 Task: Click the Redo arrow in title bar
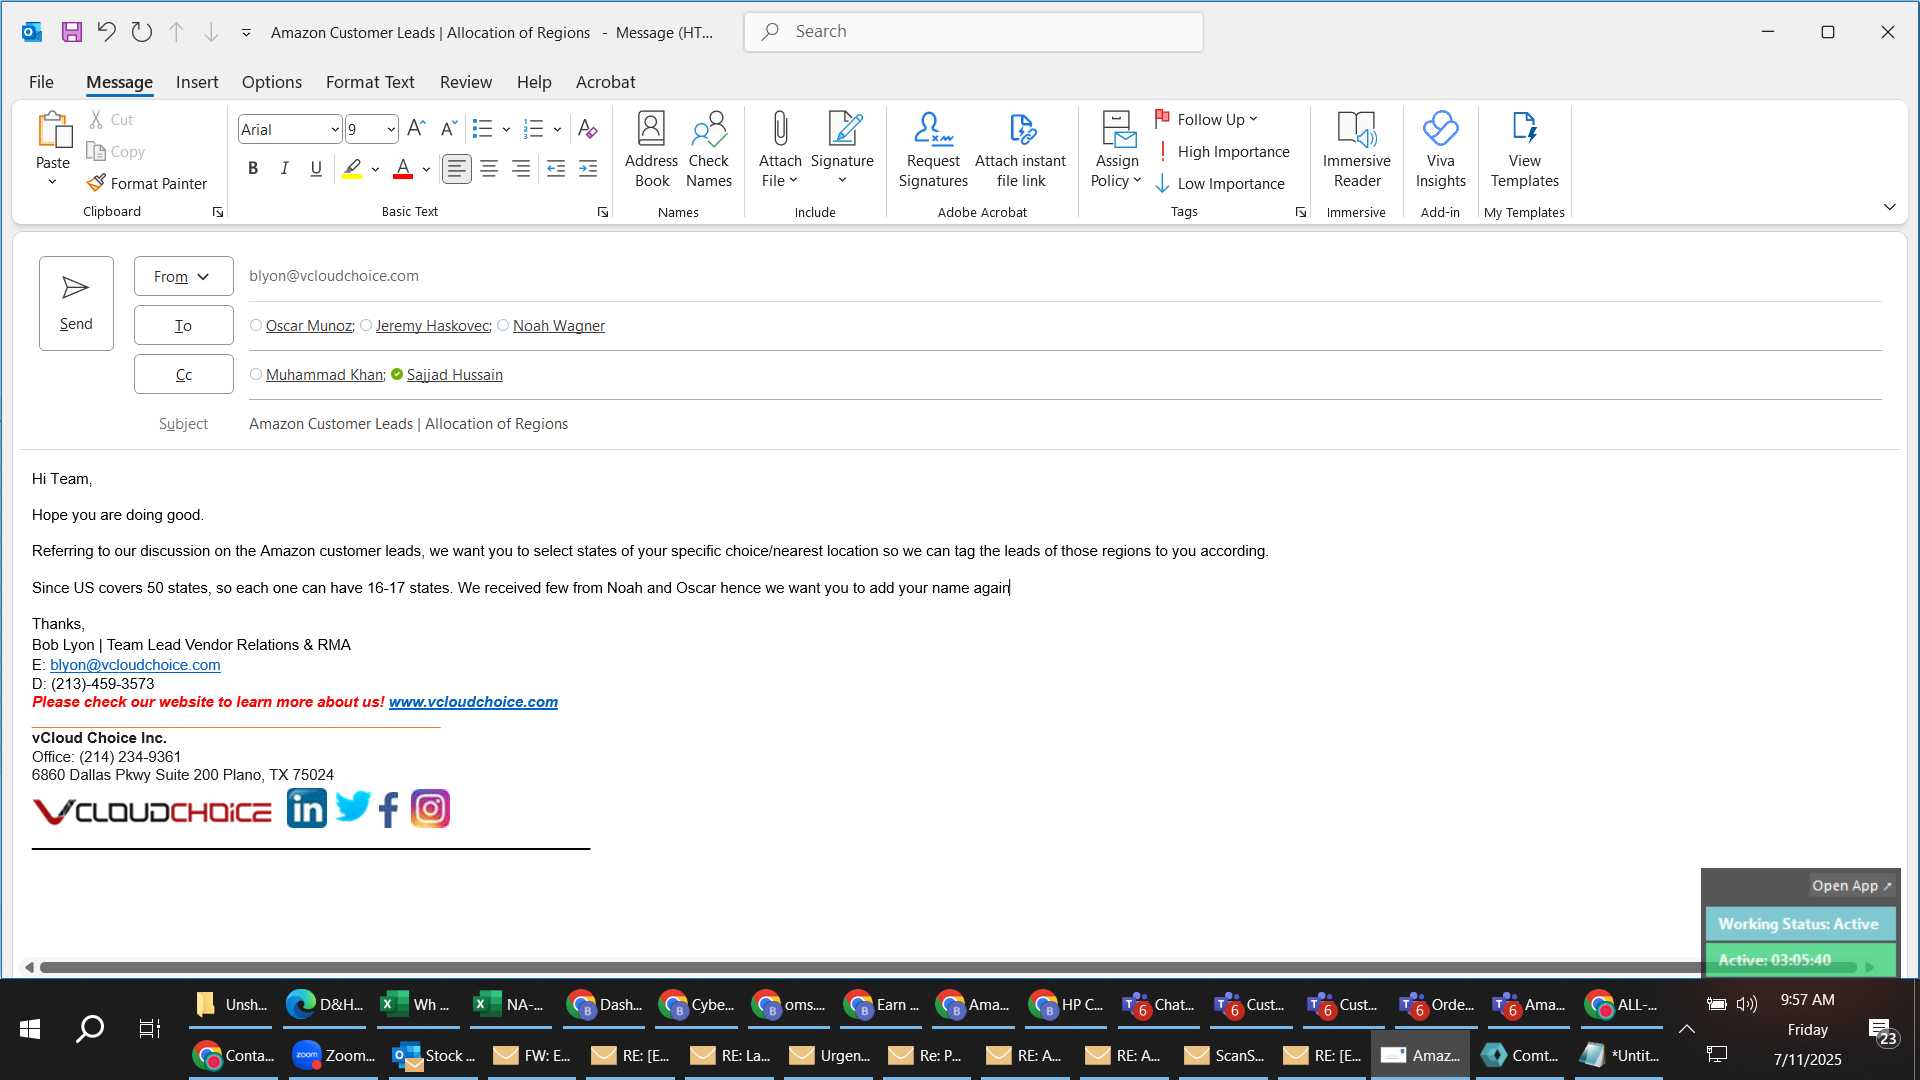click(141, 32)
